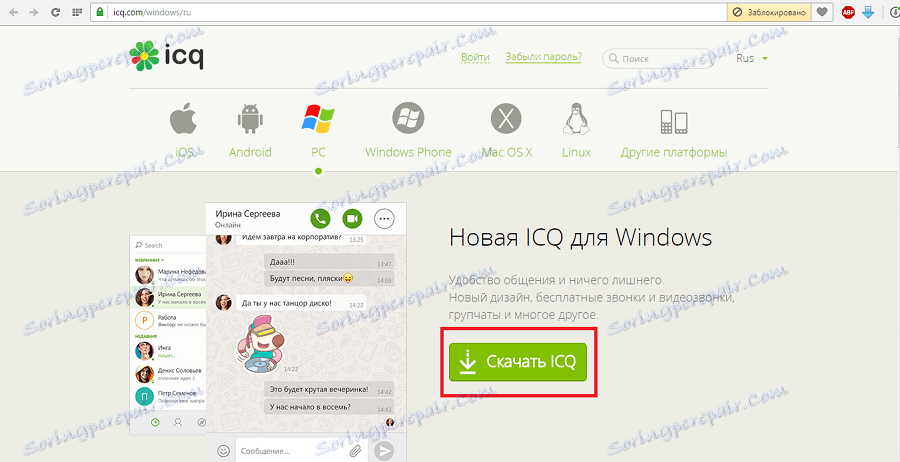Add page to favorites heart icon
This screenshot has height=462, width=900.
click(x=823, y=12)
